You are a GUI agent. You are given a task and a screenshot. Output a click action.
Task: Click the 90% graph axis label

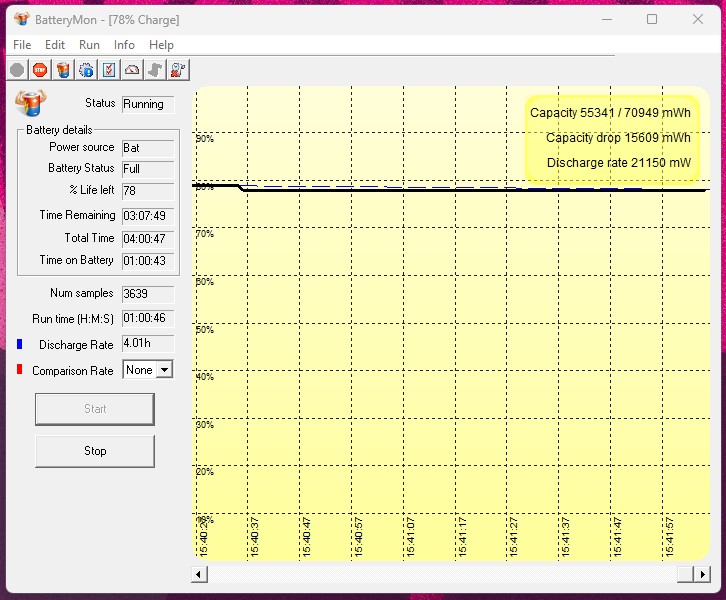[204, 138]
